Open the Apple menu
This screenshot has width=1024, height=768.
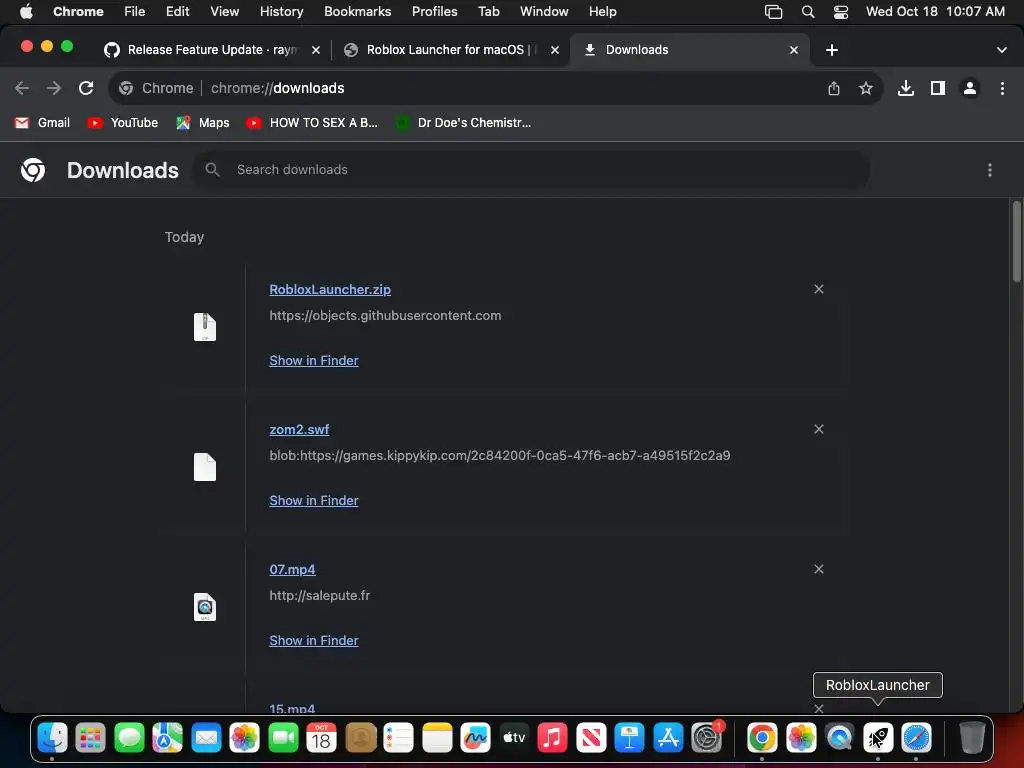pyautogui.click(x=26, y=11)
